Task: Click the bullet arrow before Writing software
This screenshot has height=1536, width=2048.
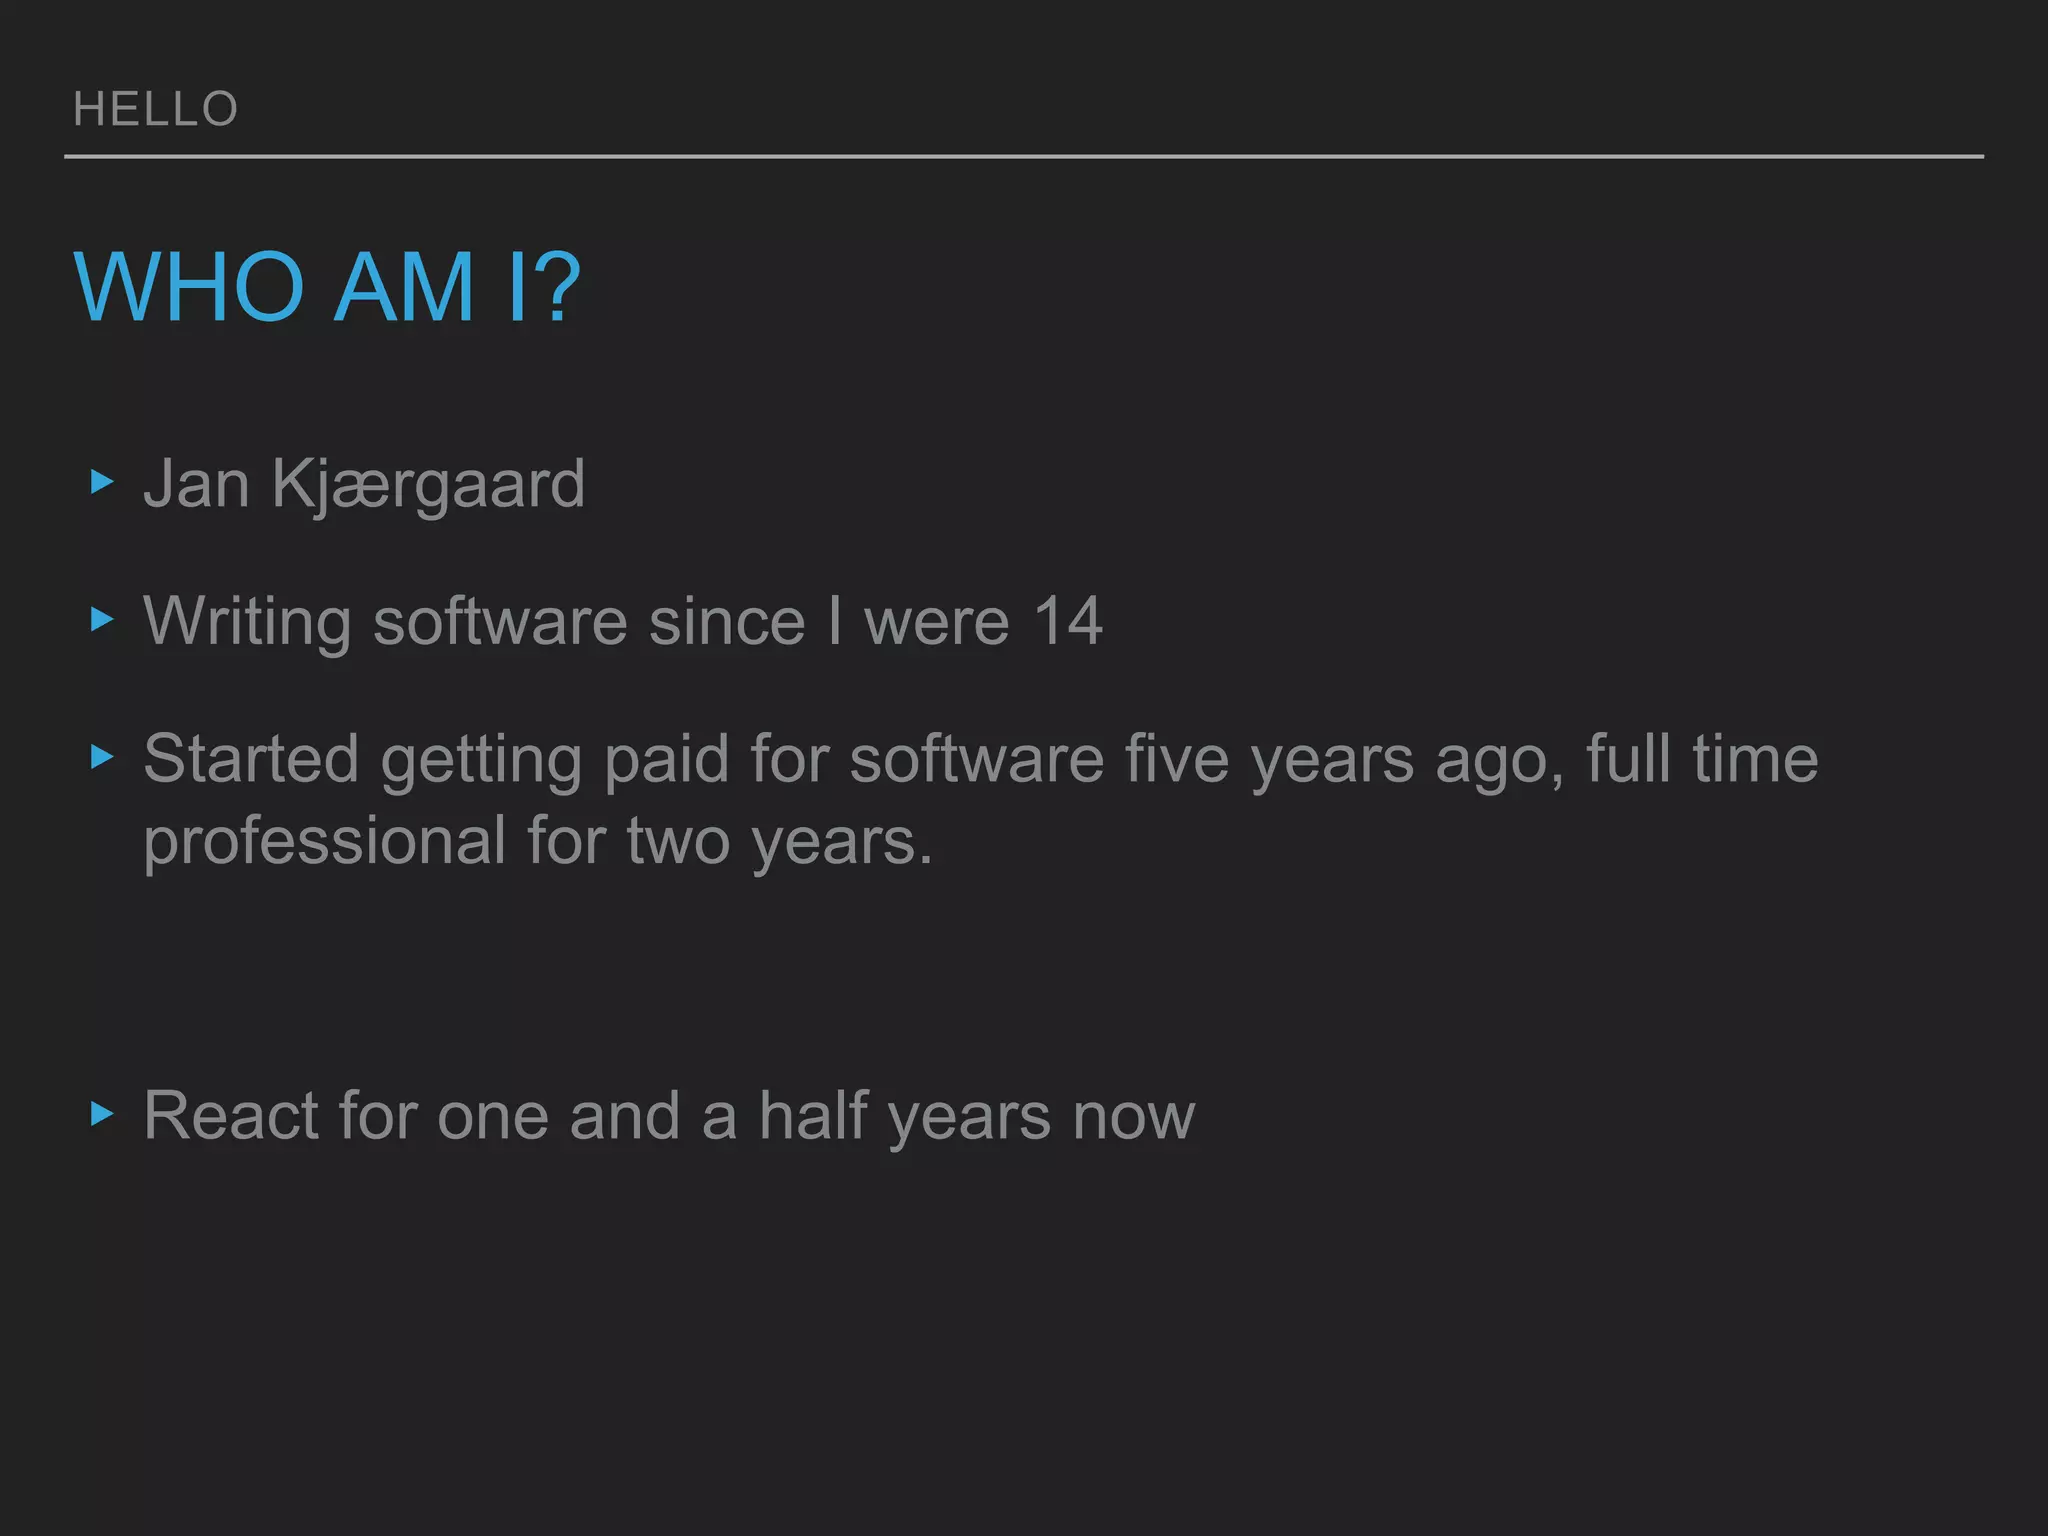Action: pyautogui.click(x=102, y=620)
